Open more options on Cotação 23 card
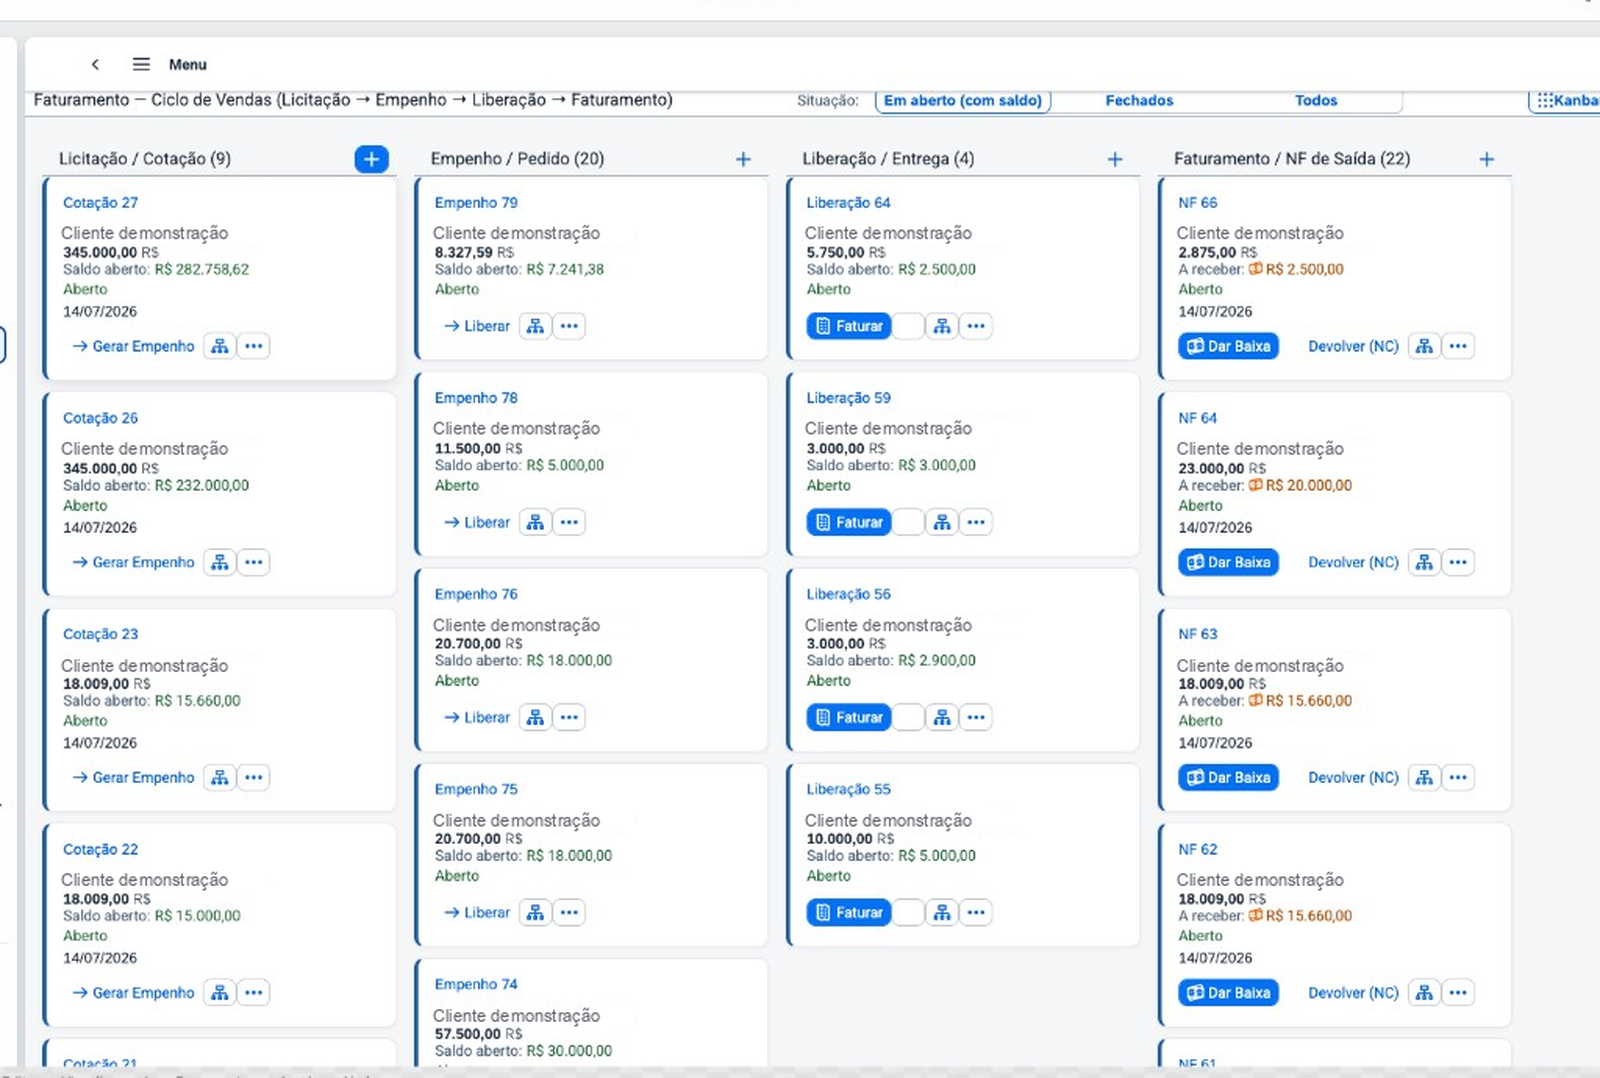 tap(254, 777)
